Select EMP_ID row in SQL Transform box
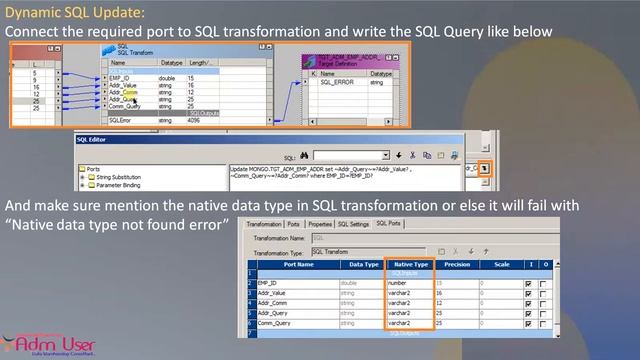 coord(163,78)
